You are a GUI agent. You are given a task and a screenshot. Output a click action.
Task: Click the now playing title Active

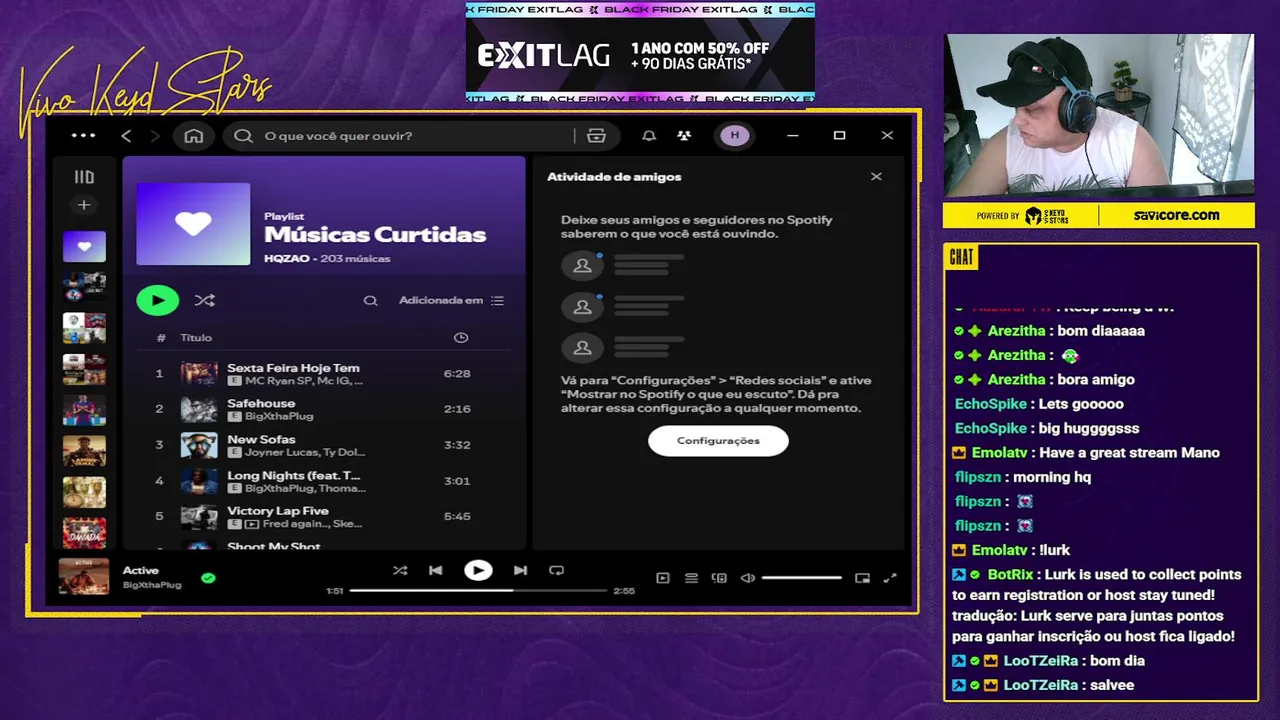[x=141, y=570]
